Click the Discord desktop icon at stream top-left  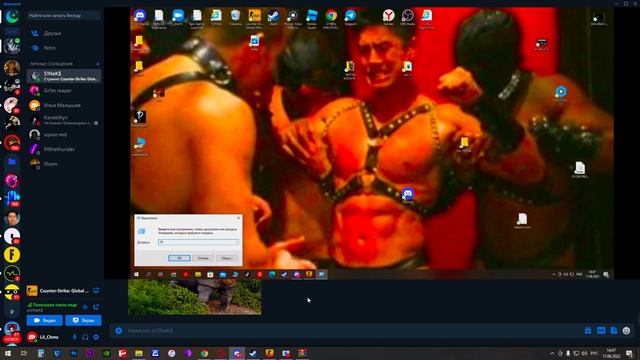140,17
